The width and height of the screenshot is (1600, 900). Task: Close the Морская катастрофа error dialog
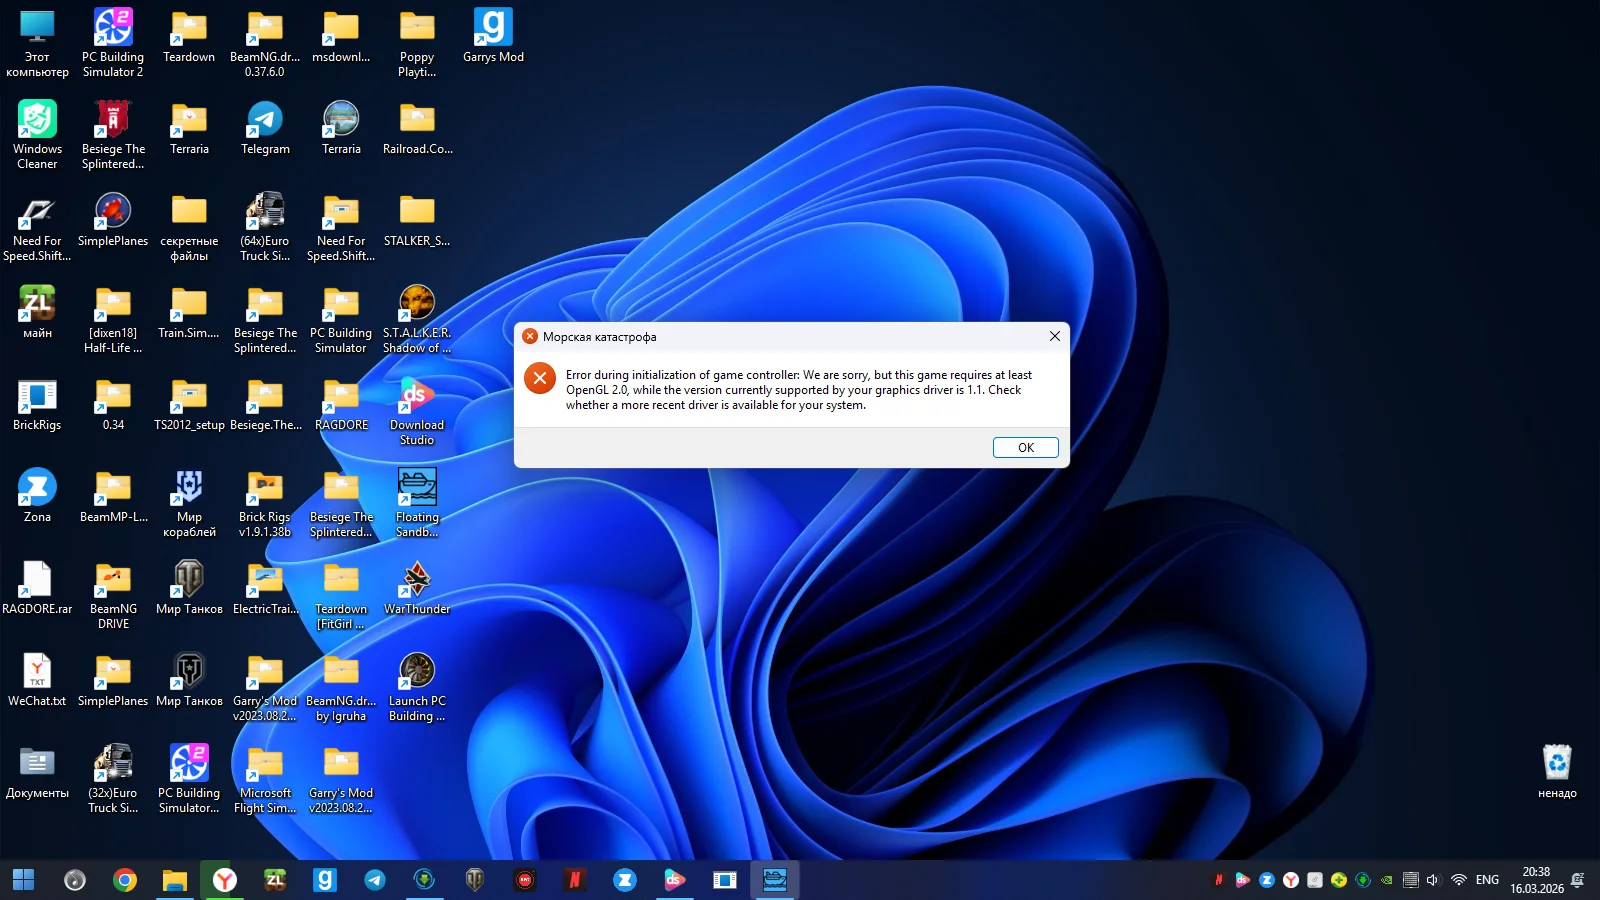(x=1054, y=336)
